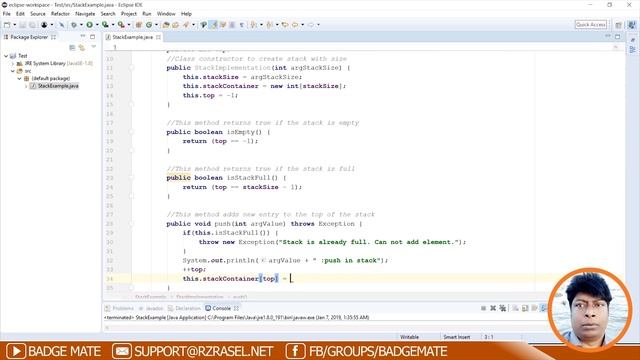640x360 pixels.
Task: Click the Open Perspective icon
Action: tap(619, 25)
